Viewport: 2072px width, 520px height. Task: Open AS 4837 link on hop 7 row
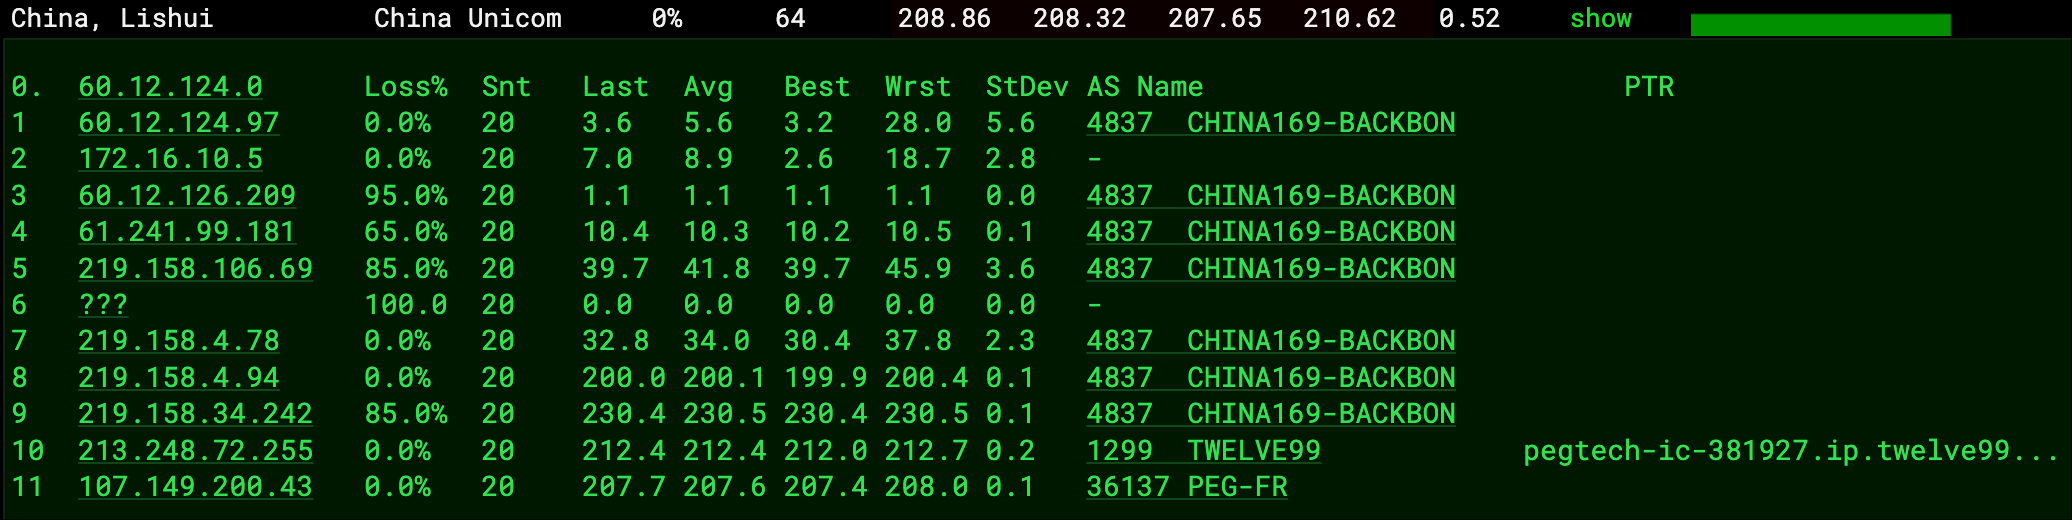pyautogui.click(x=1271, y=341)
